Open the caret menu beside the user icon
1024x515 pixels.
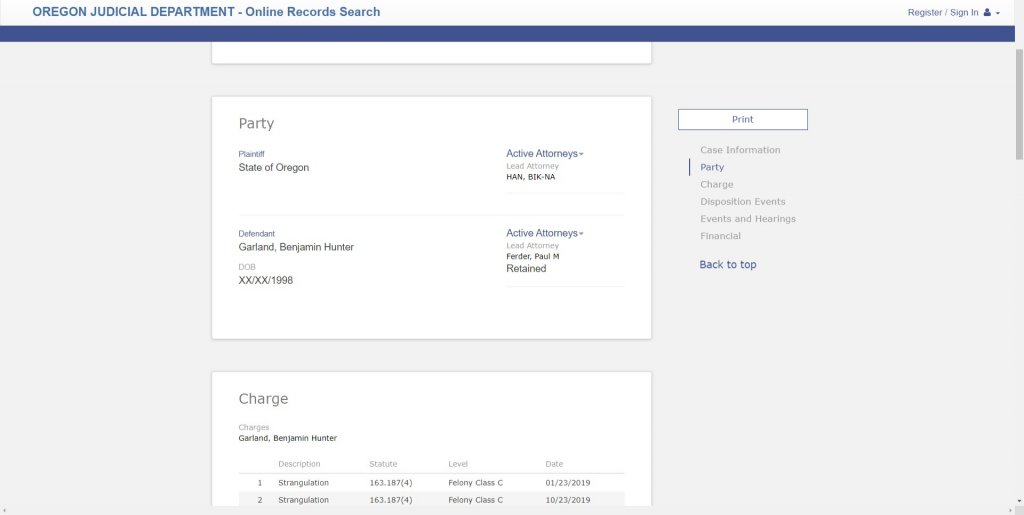(997, 13)
